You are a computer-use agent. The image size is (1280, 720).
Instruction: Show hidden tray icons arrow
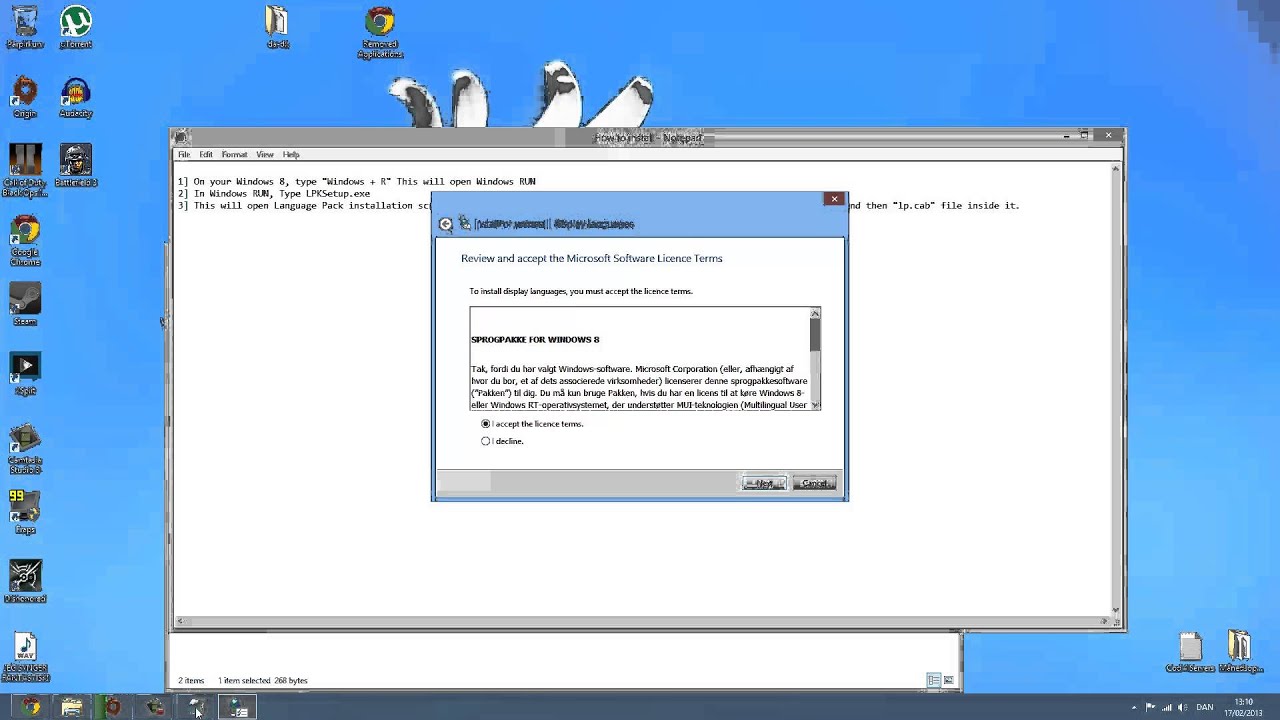tap(1134, 707)
